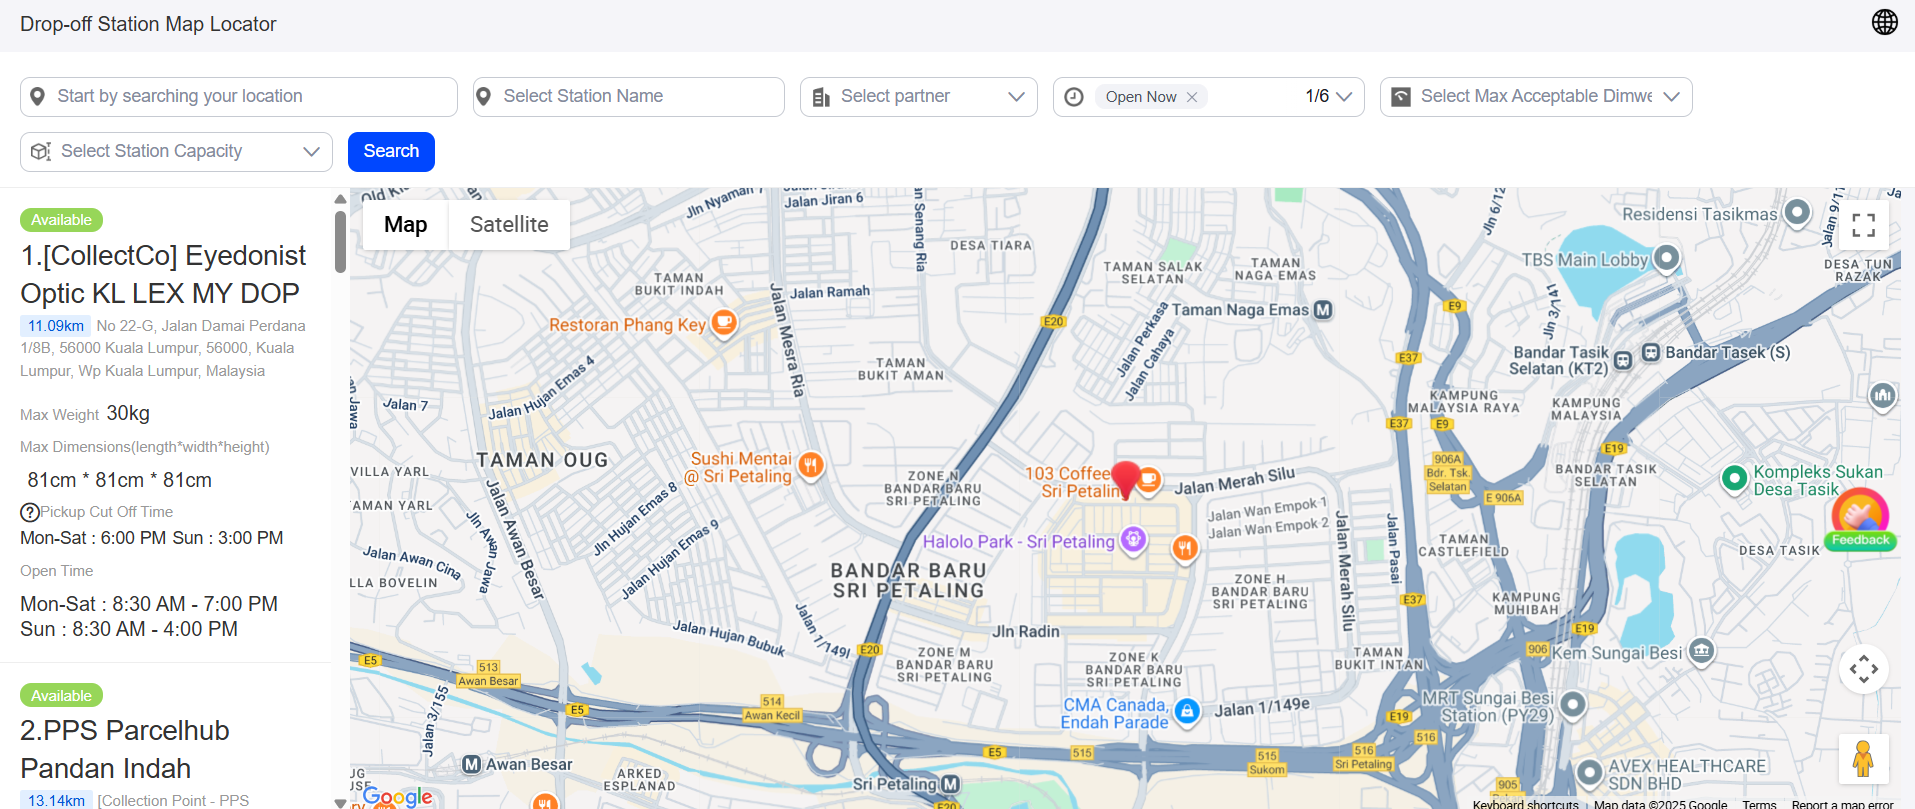Click the 13.14km distance badge

56,800
